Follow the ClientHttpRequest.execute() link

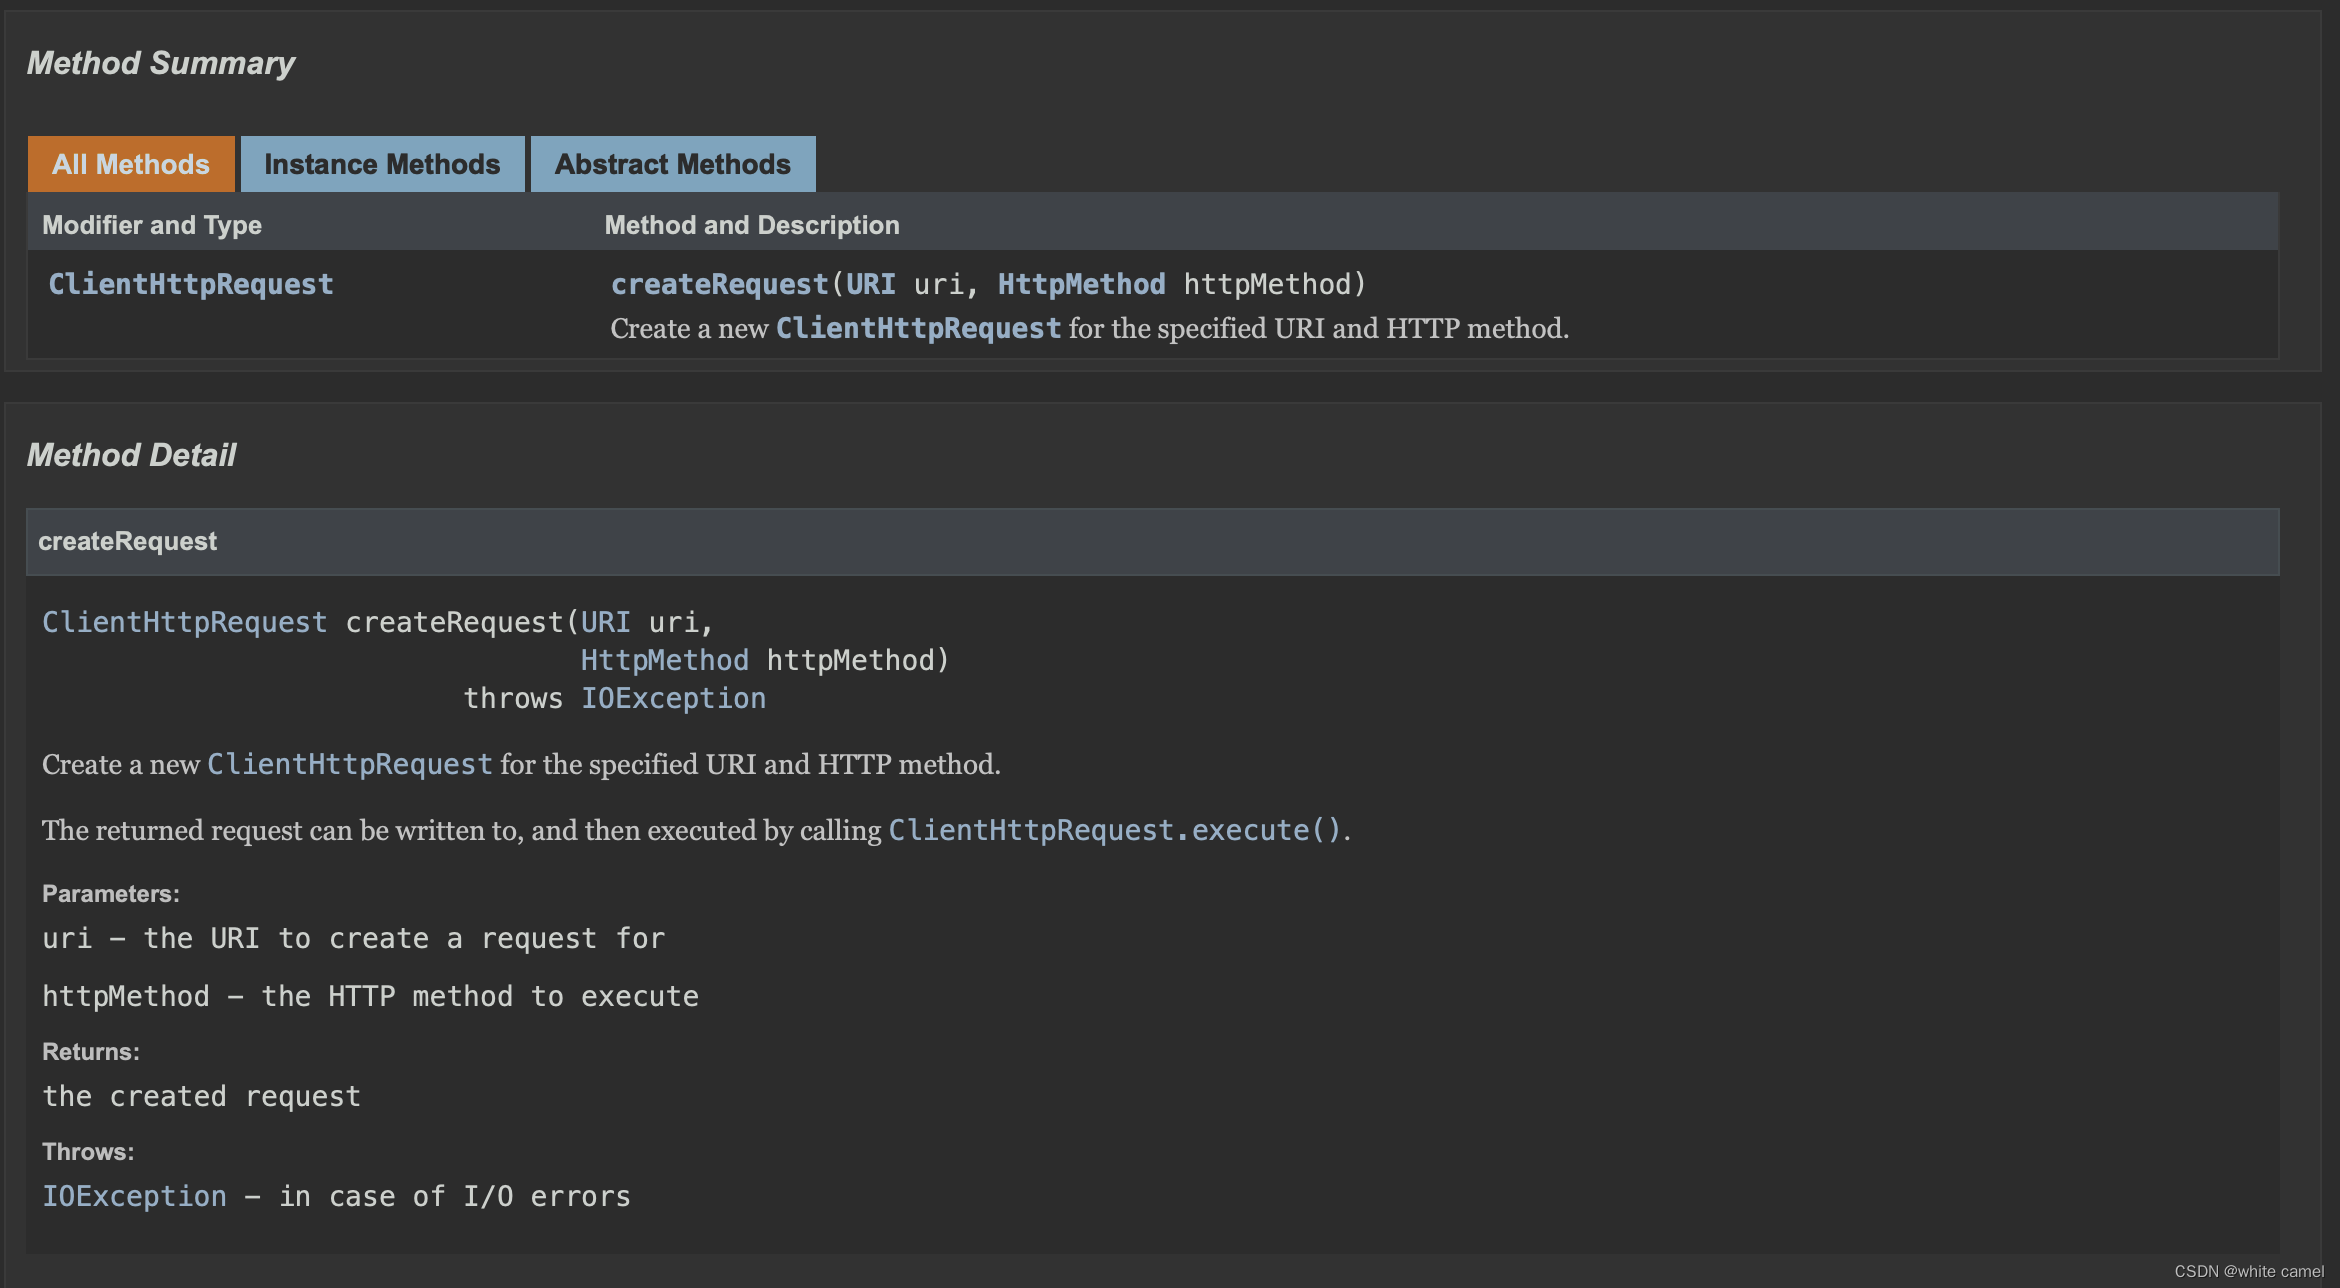(1114, 830)
